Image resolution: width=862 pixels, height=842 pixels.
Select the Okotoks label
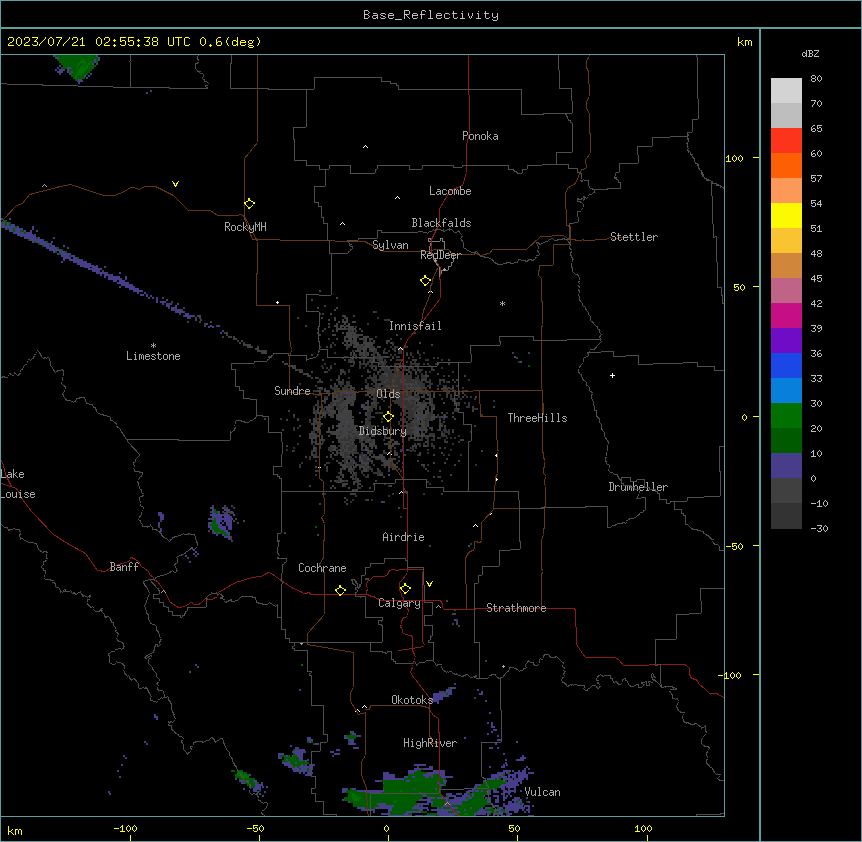coord(412,700)
